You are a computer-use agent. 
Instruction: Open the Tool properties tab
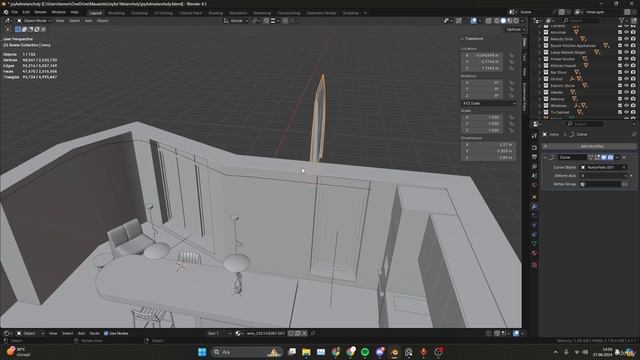tap(534, 136)
